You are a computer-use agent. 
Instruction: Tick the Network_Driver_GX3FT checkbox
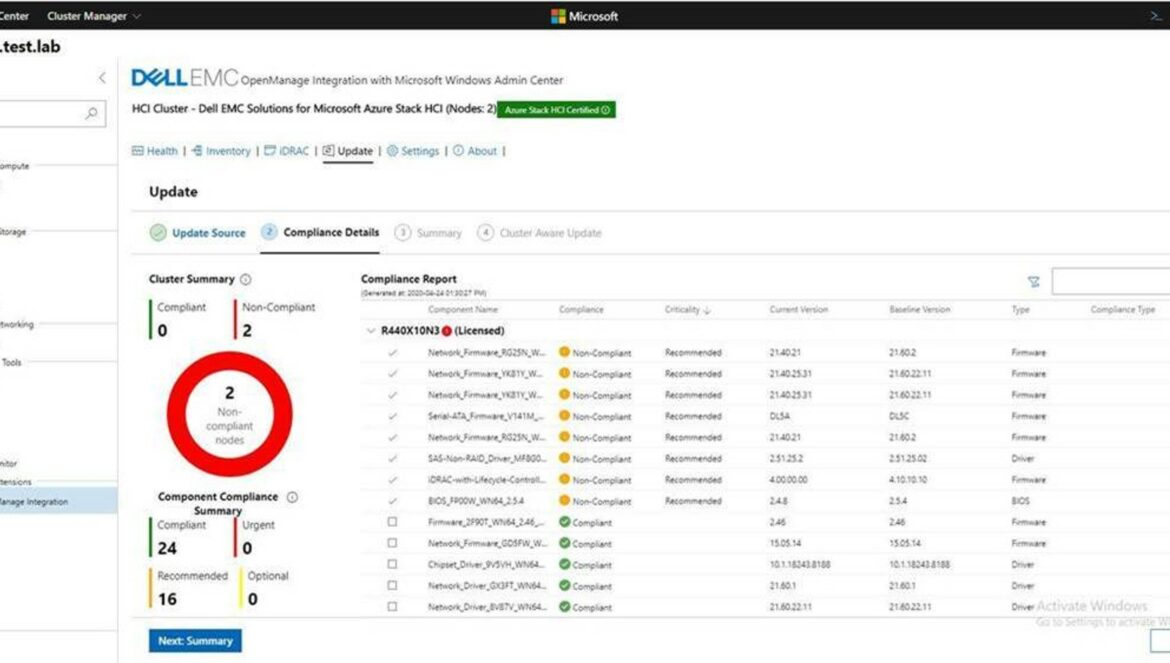[x=392, y=585]
